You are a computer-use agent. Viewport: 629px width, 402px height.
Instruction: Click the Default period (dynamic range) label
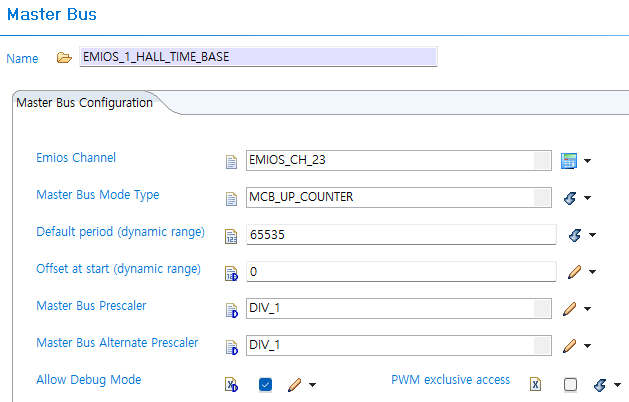pyautogui.click(x=121, y=232)
